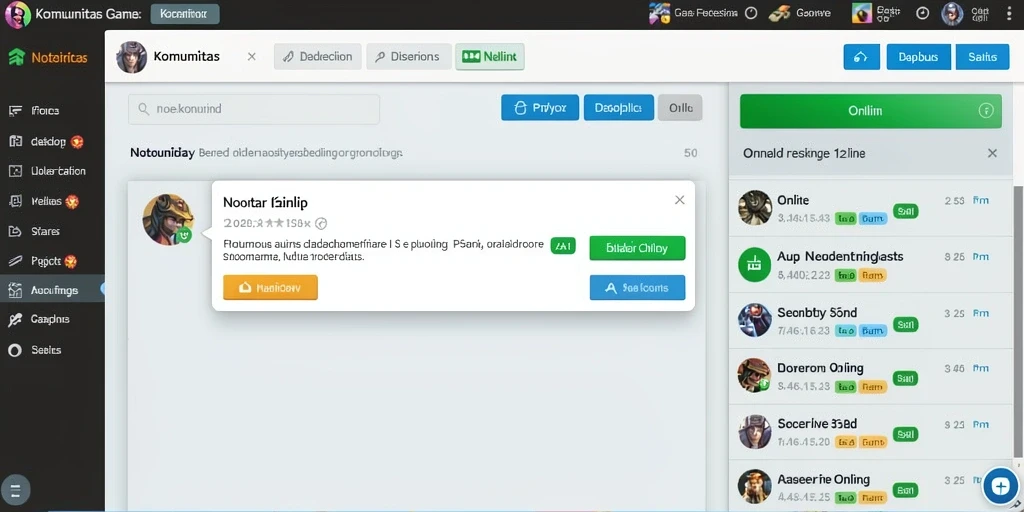Click the orange Nadiicerv button
Viewport: 1024px width, 512px height.
tap(270, 287)
